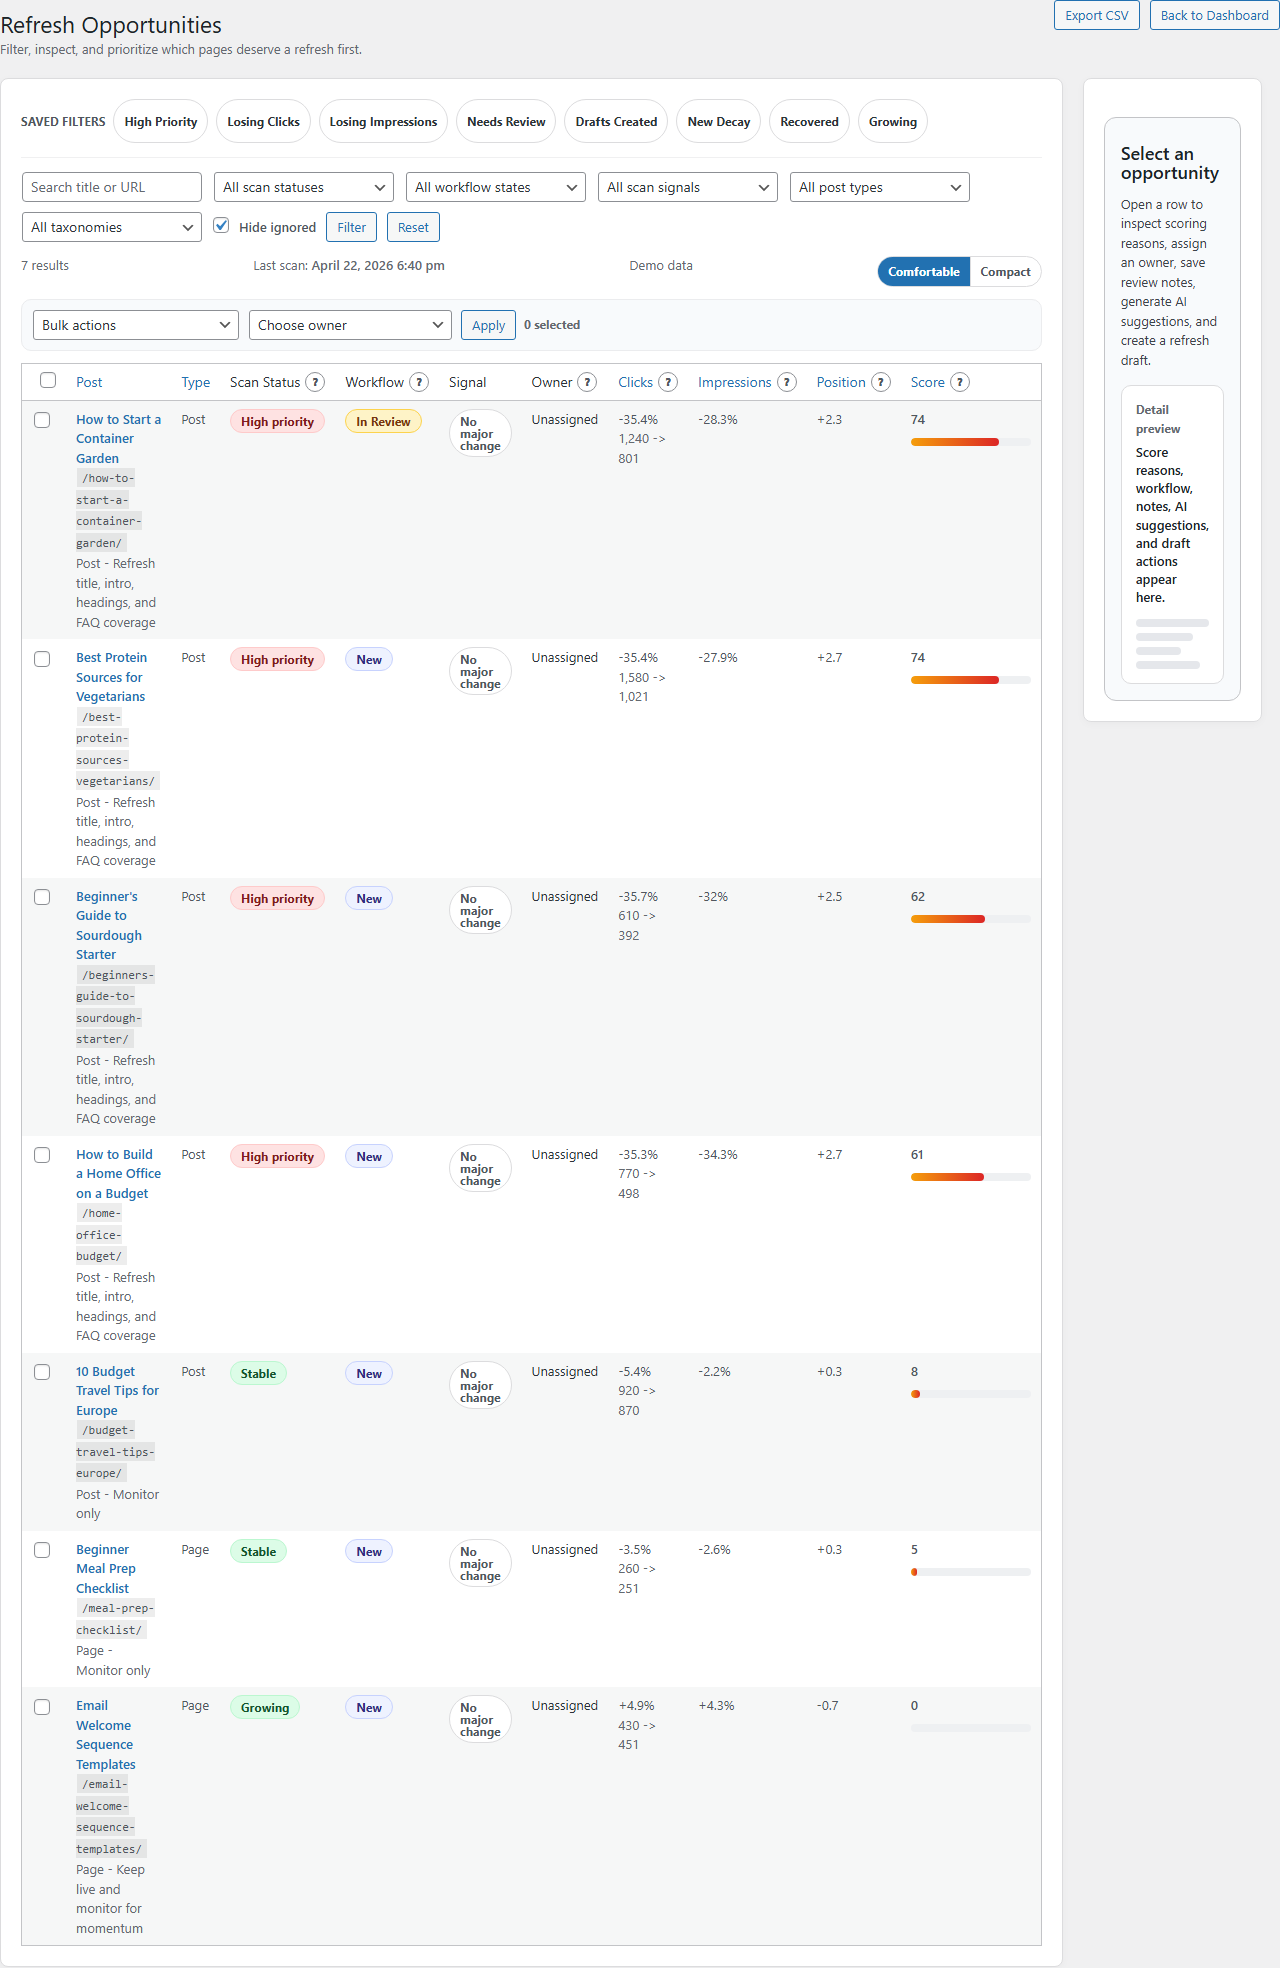Click the Stable badge on Budget Travel row
The width and height of the screenshot is (1280, 1968).
(258, 1374)
